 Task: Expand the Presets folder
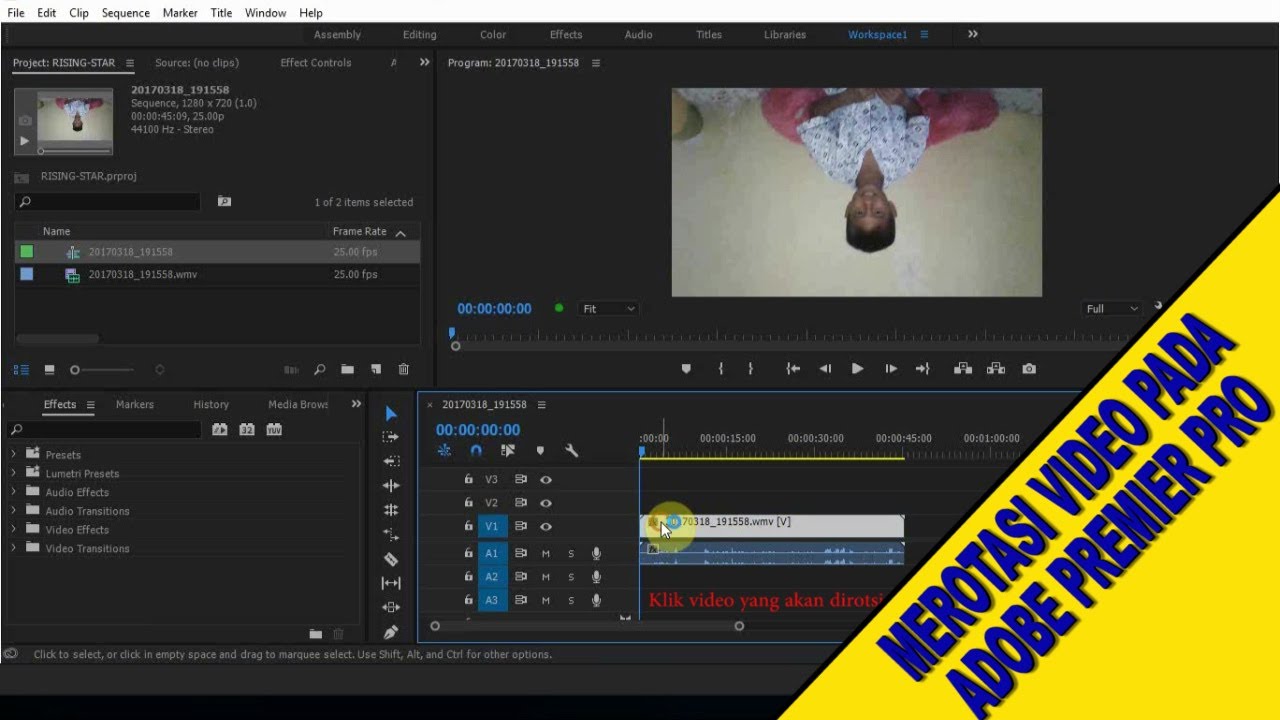click(x=14, y=455)
